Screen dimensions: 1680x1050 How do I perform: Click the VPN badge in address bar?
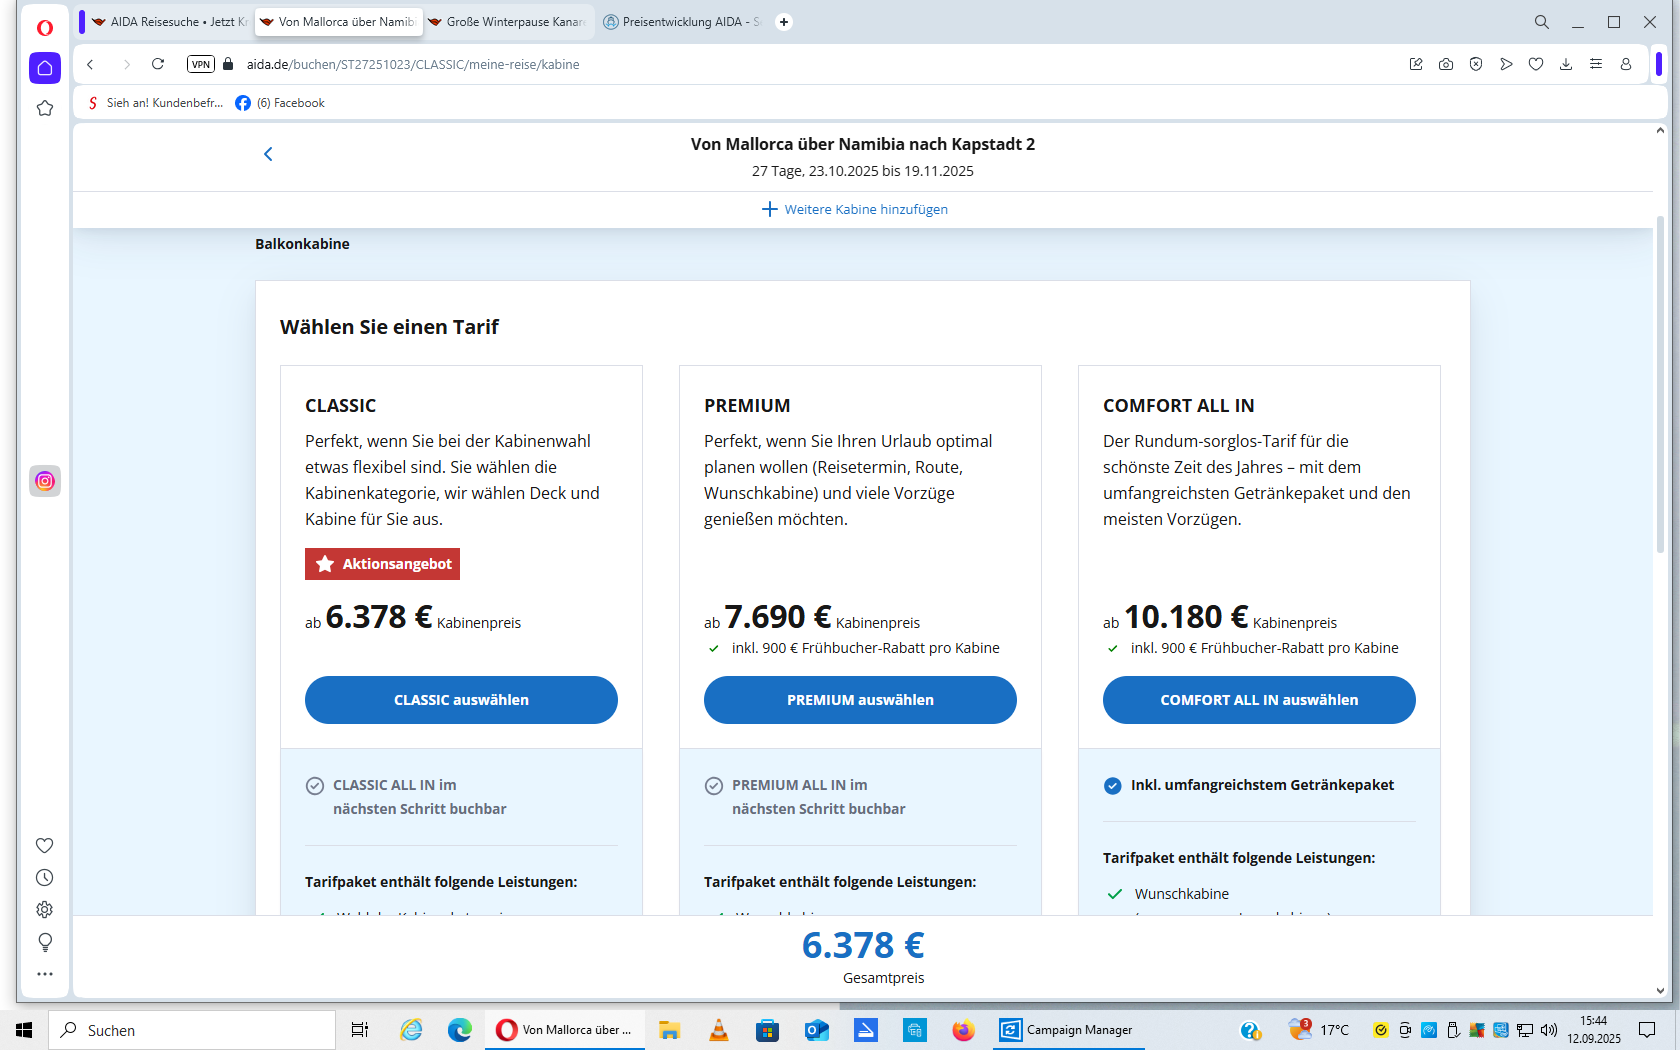[x=201, y=64]
